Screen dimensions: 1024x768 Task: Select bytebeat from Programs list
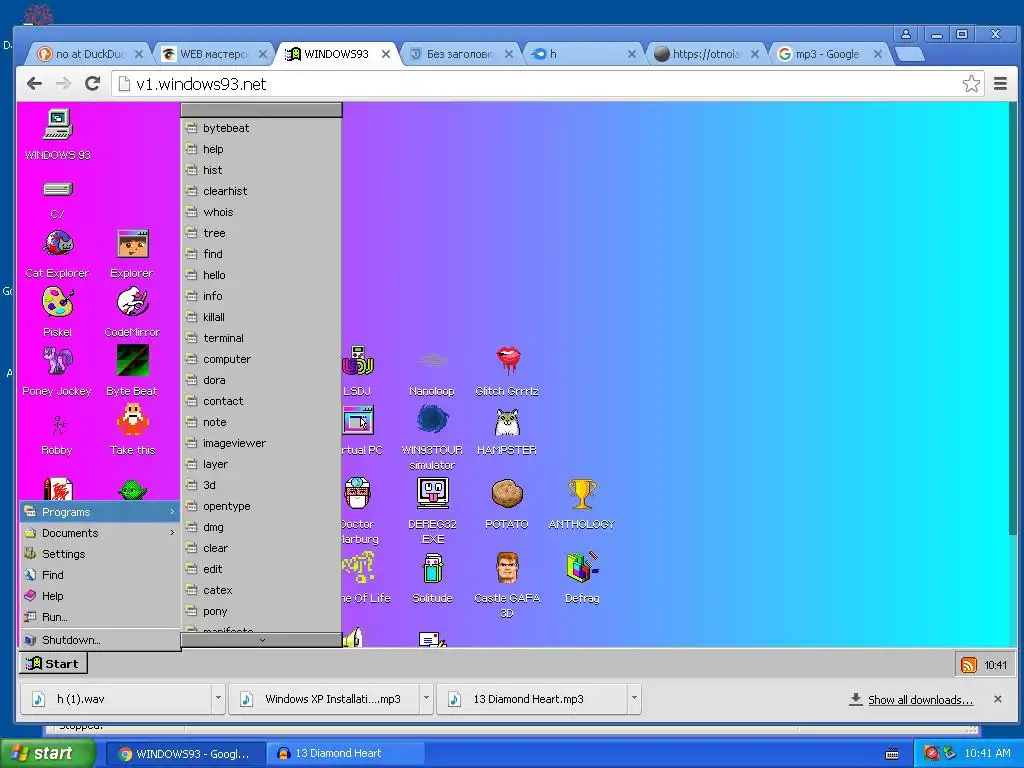tap(261, 128)
